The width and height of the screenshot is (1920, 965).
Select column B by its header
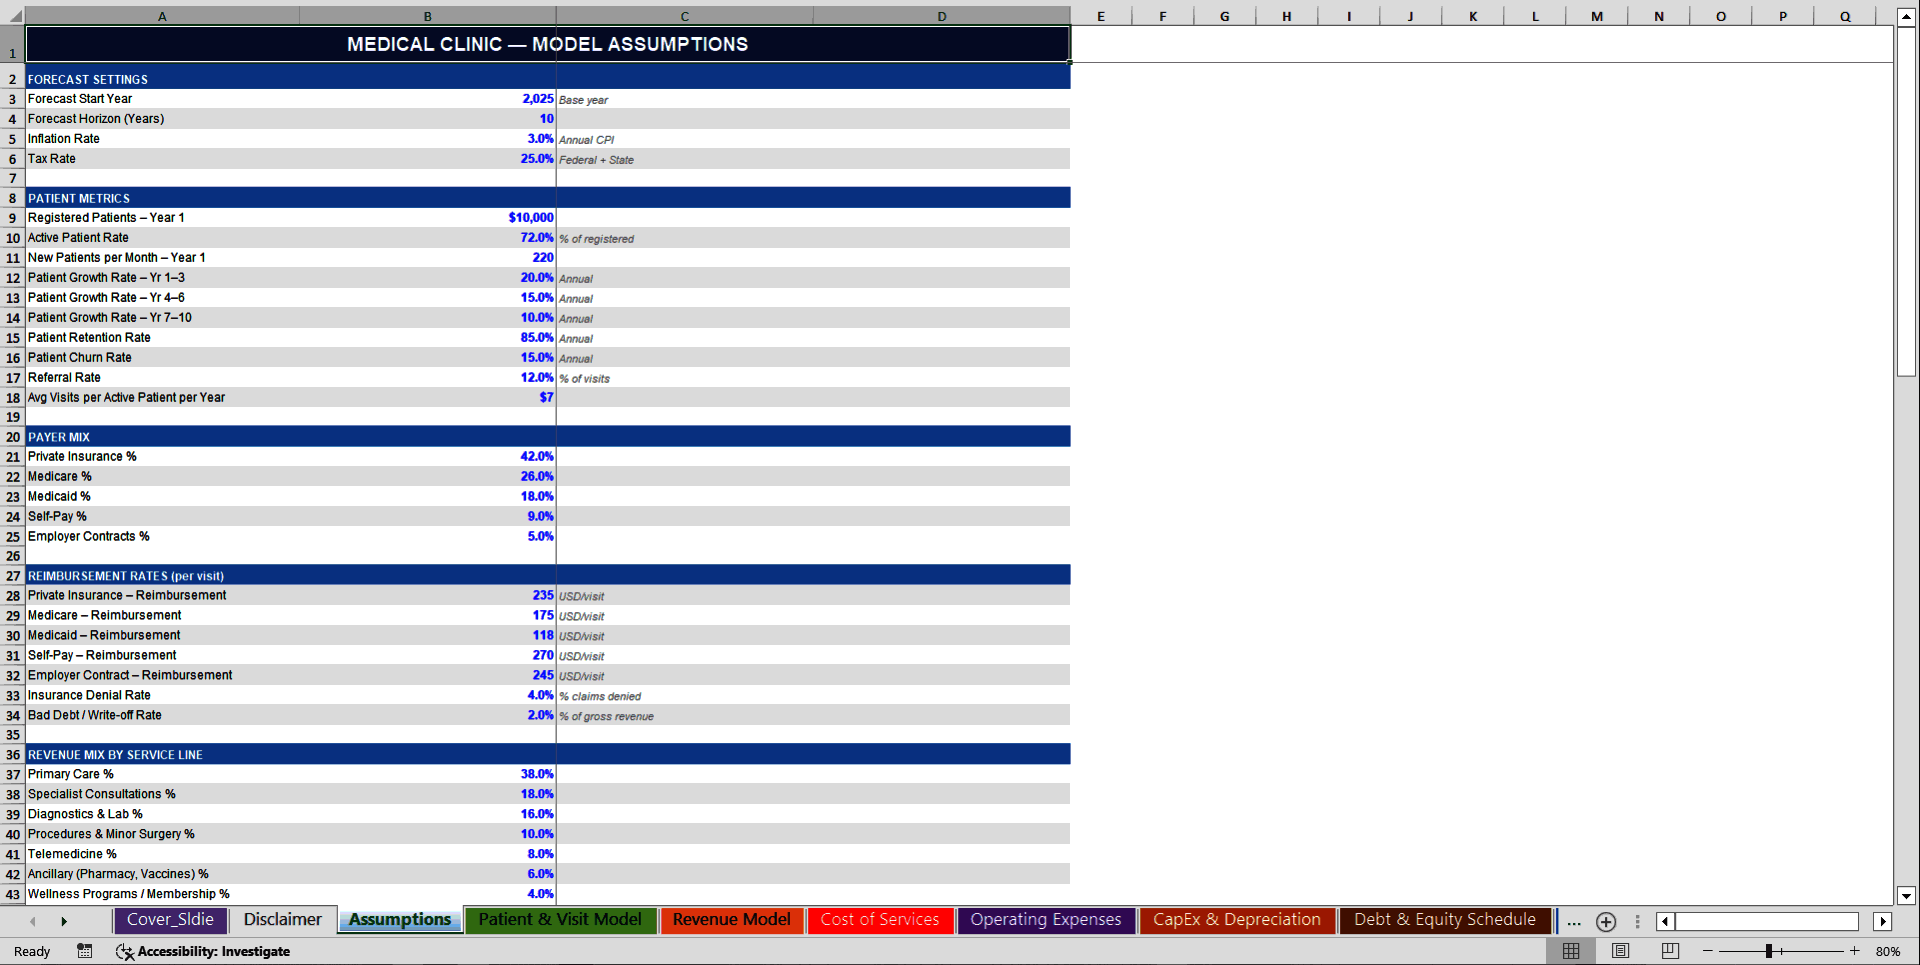(x=427, y=16)
